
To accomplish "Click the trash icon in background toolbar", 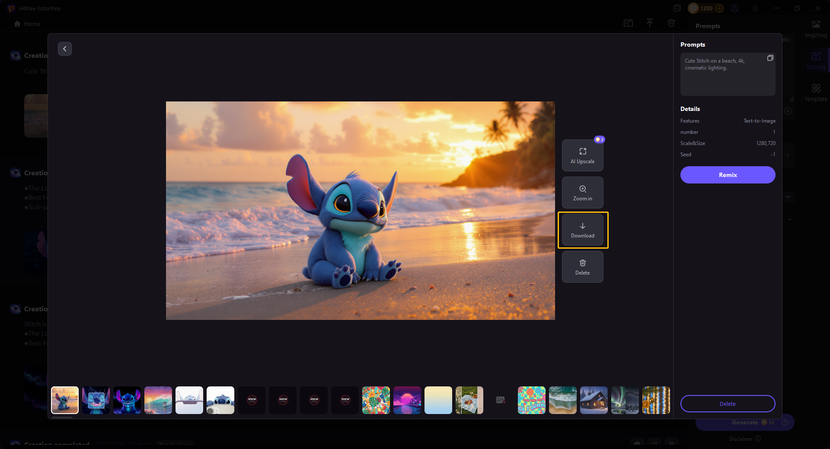I will tap(671, 23).
